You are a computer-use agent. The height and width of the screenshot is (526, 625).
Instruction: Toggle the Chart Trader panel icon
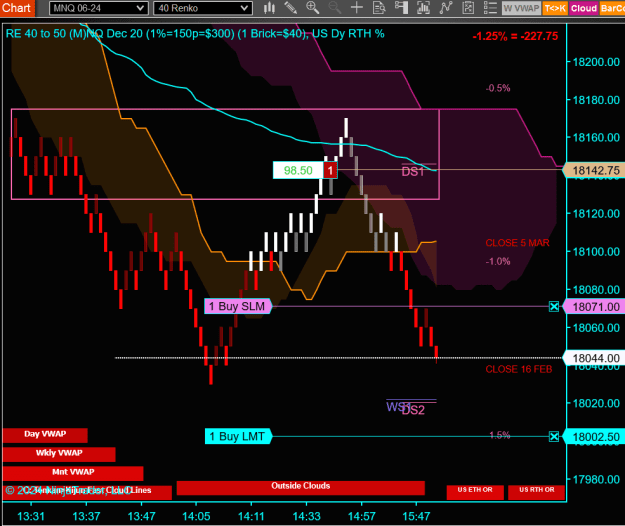pos(401,8)
